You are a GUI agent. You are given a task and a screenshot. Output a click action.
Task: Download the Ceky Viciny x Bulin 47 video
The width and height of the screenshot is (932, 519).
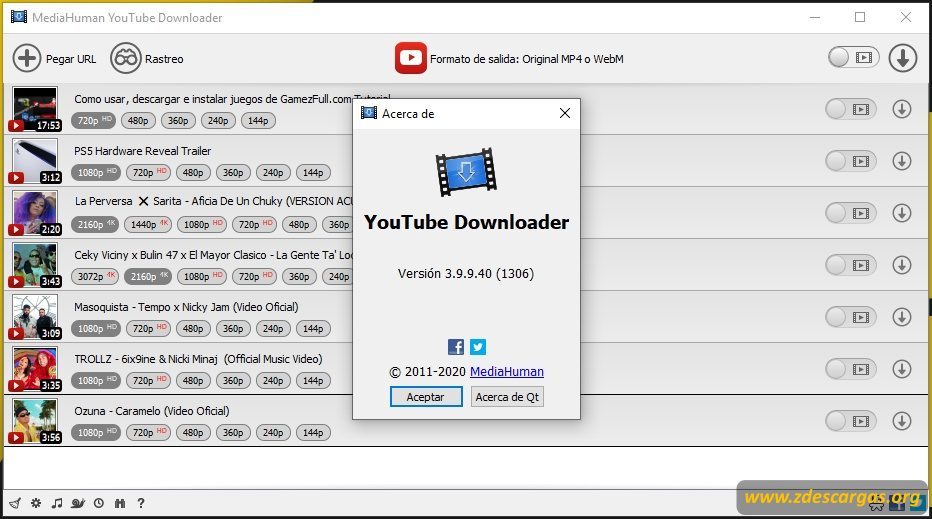tap(902, 265)
